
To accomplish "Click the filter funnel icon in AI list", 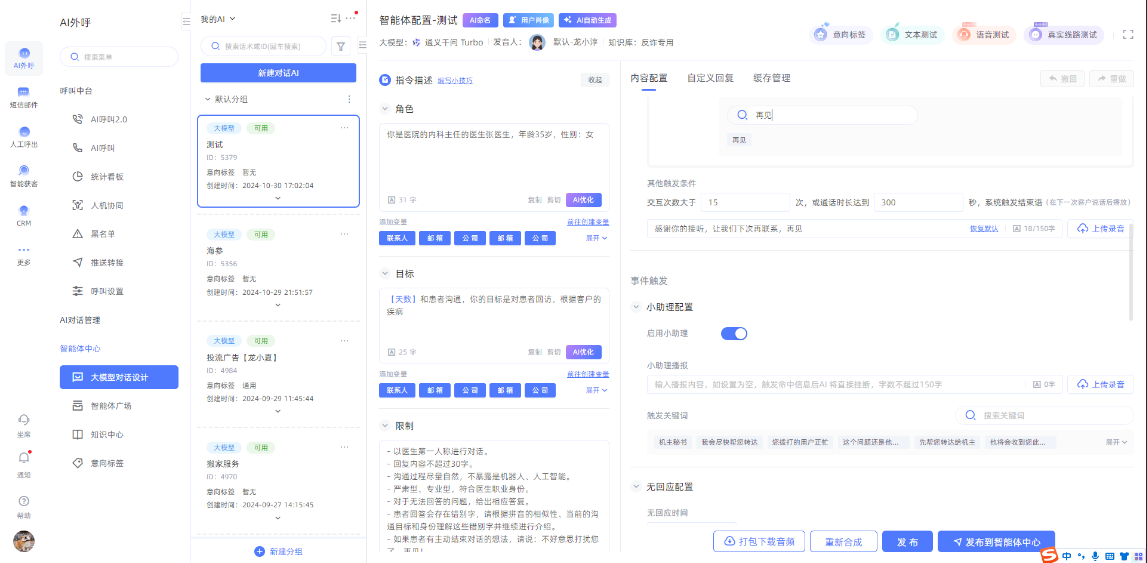I will (x=340, y=46).
